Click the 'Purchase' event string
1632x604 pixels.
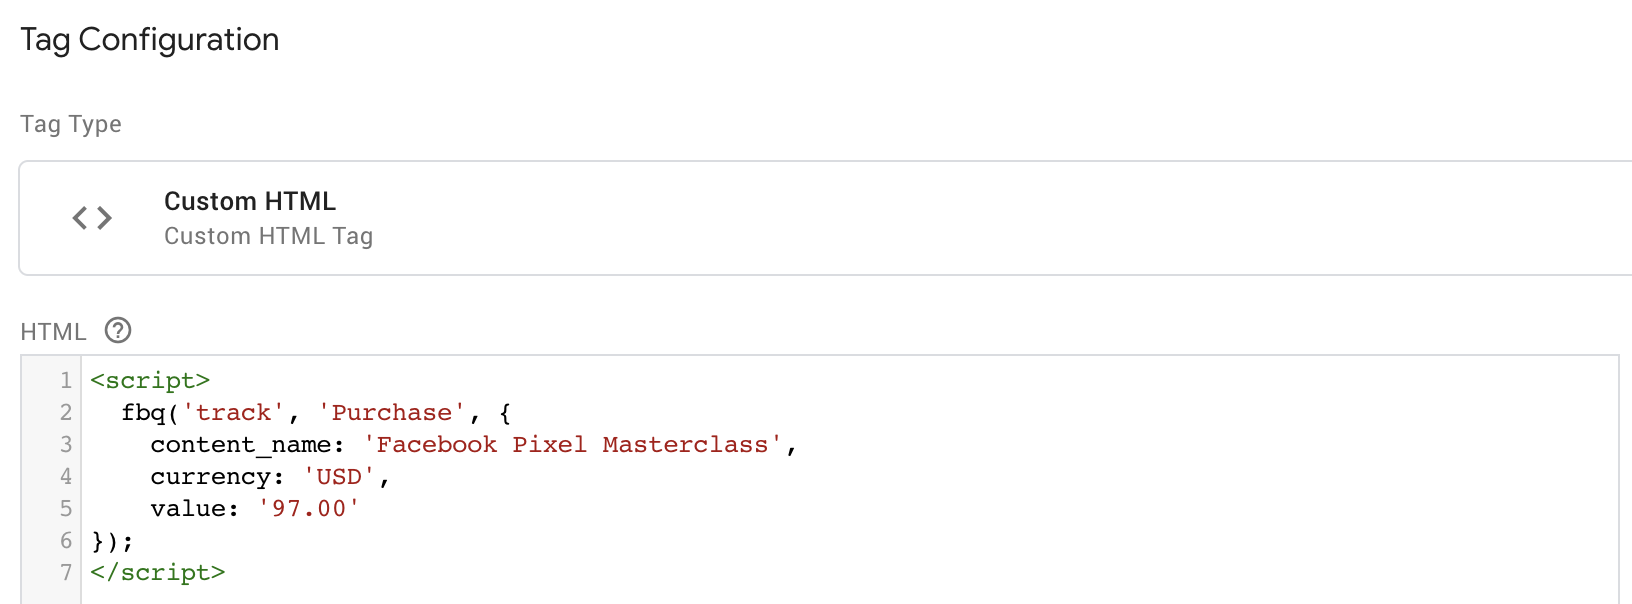(x=392, y=413)
